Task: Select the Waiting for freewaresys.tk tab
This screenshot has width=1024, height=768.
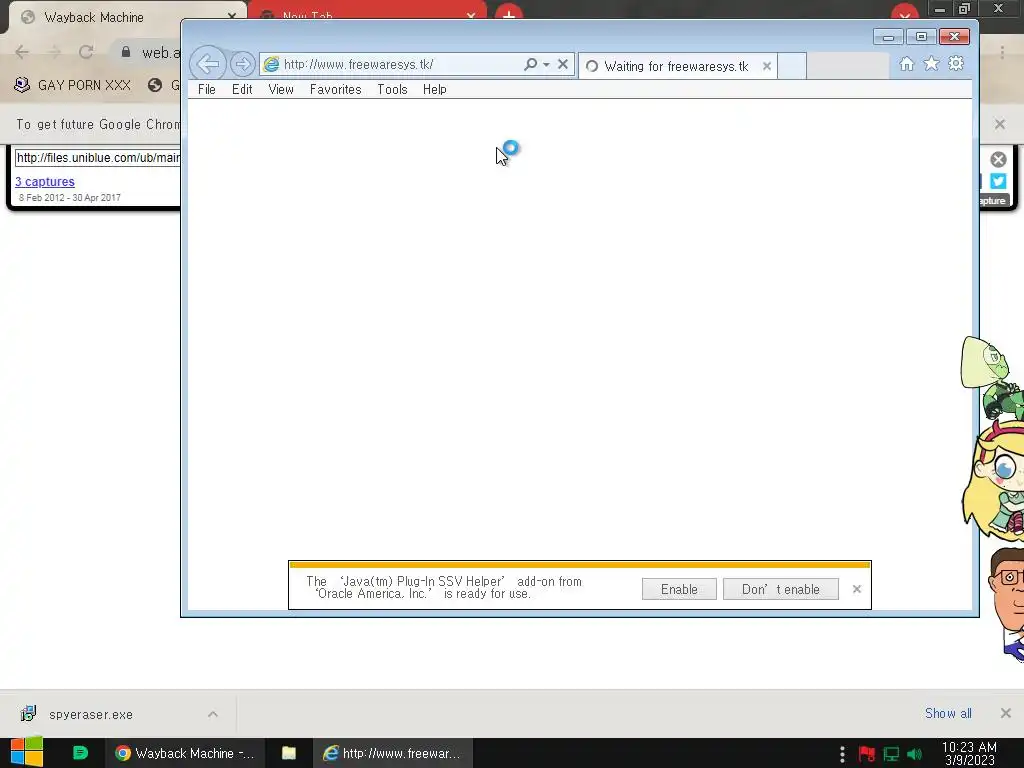Action: 675,66
